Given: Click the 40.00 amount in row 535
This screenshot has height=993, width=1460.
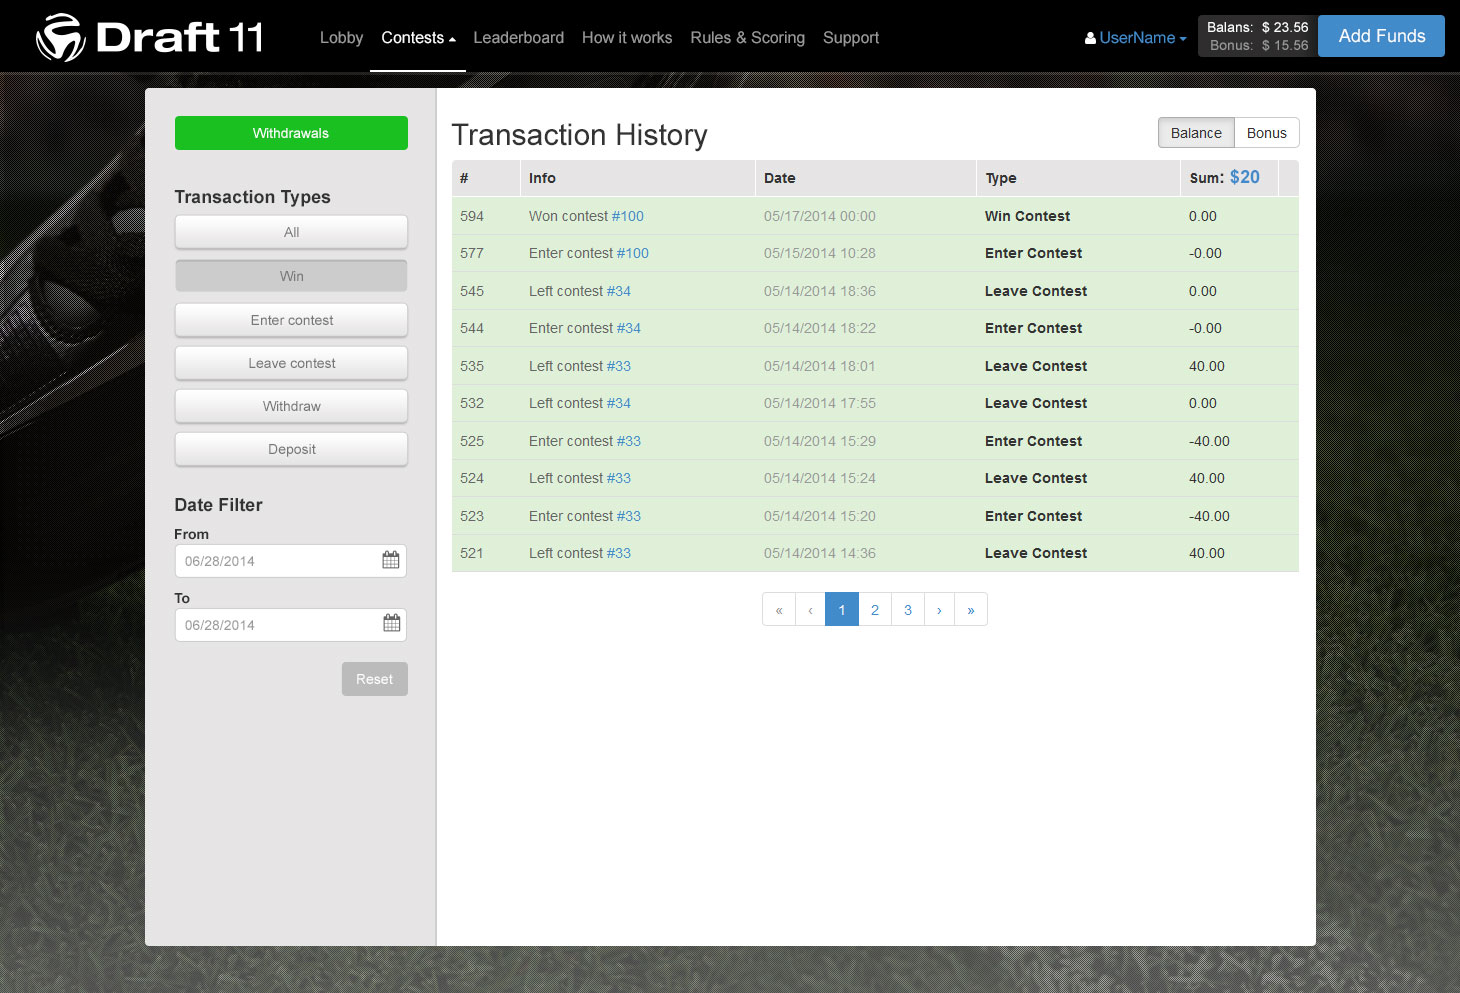Looking at the screenshot, I should pyautogui.click(x=1207, y=366).
